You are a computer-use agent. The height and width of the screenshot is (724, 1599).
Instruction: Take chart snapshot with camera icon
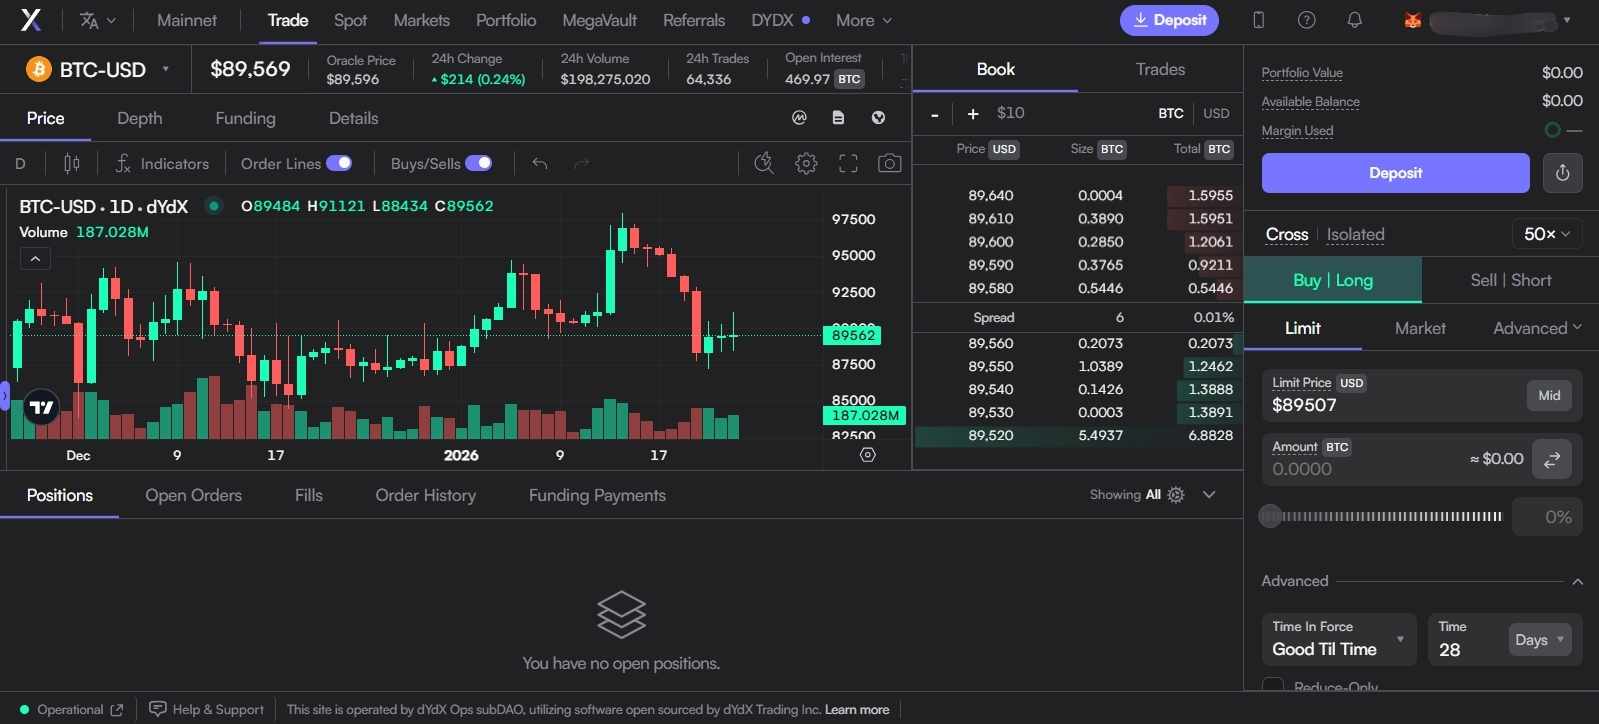(889, 164)
